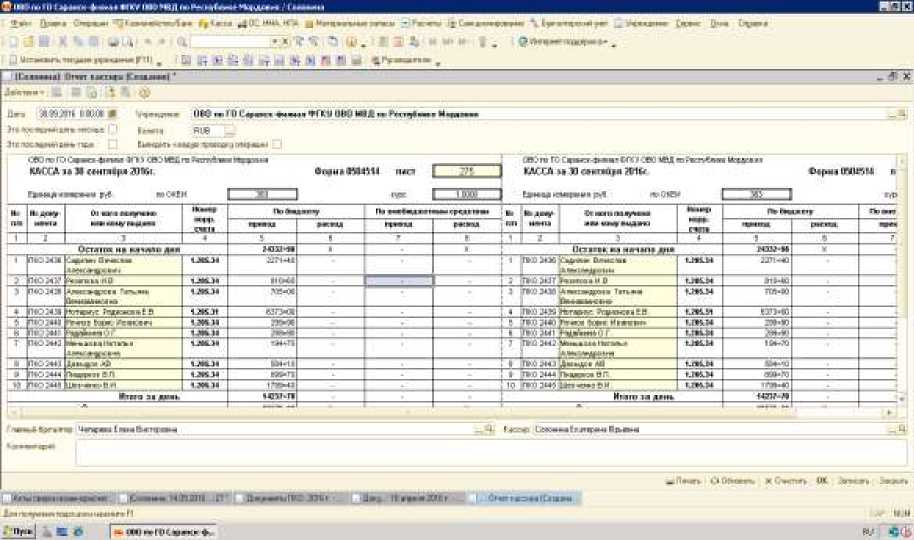Click the New document icon in toolbar
Screen dimensions: 914x540
point(14,42)
